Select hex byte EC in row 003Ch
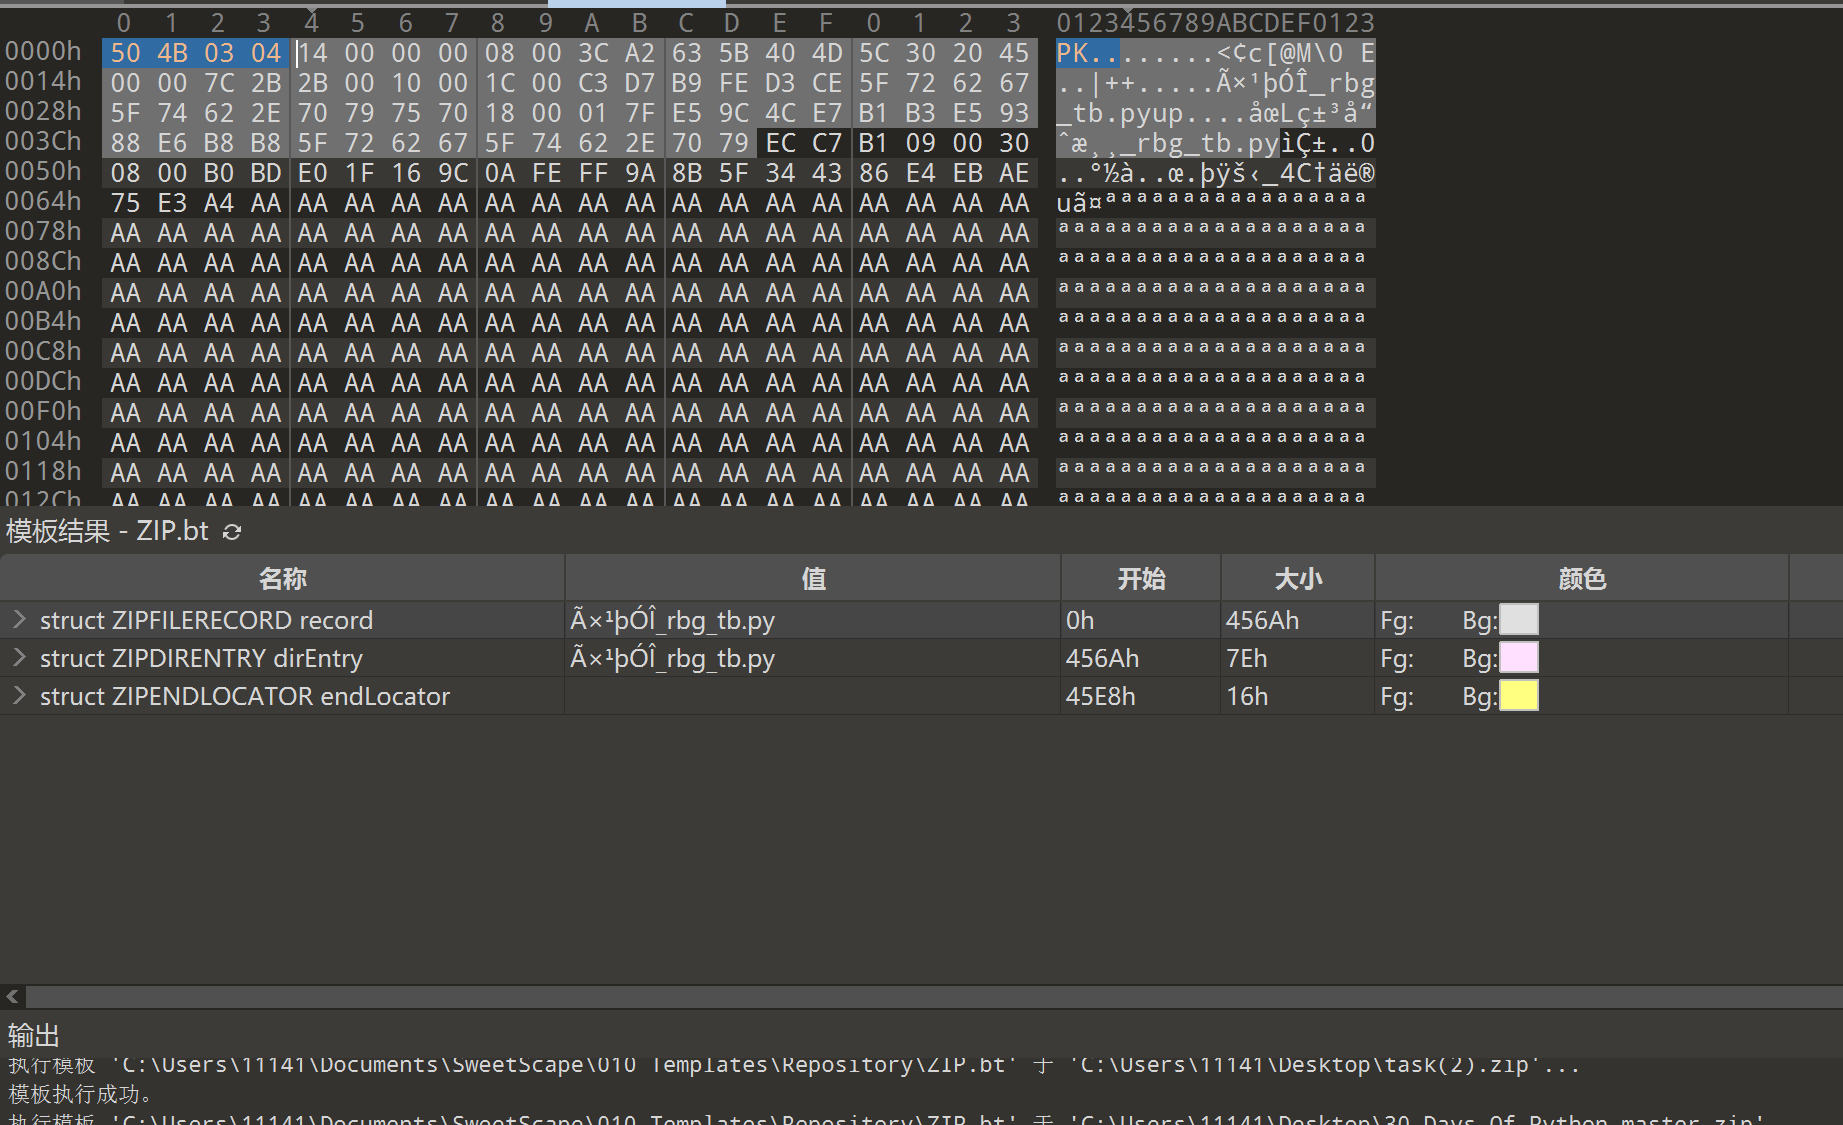 (780, 143)
